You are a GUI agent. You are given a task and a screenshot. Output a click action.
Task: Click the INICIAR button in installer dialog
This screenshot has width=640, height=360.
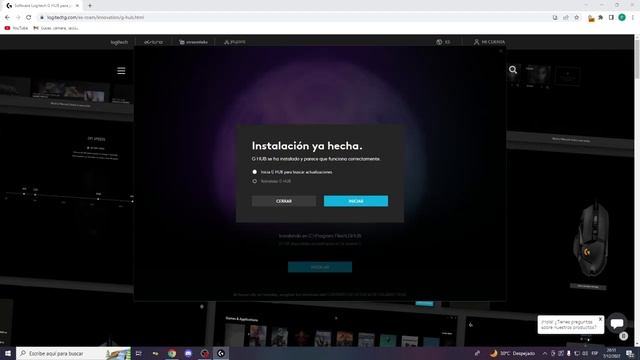tap(356, 201)
